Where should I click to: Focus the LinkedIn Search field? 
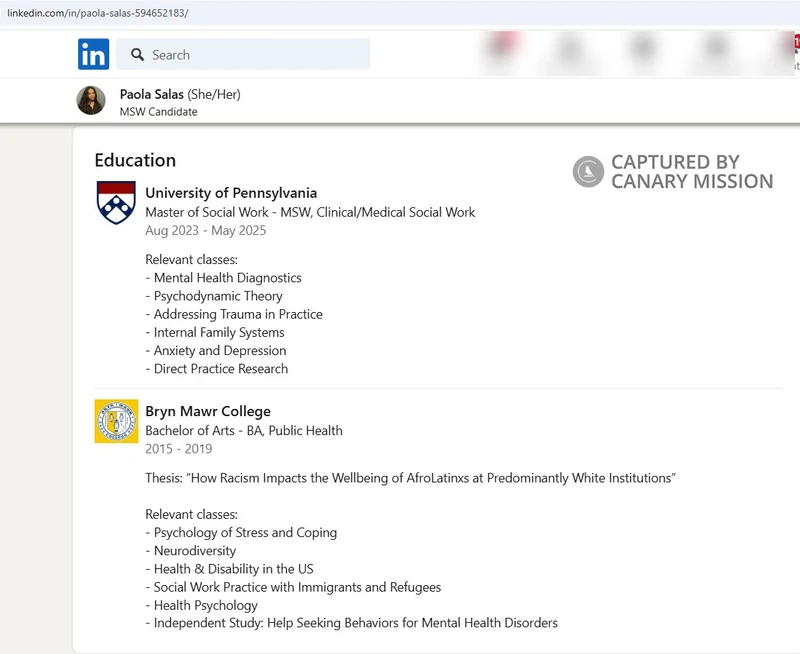point(243,54)
